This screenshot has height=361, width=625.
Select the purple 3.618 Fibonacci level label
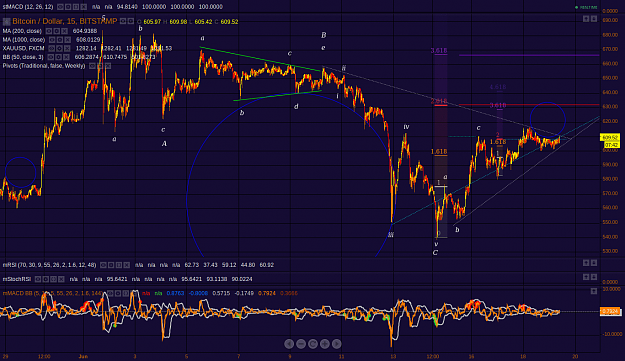pyautogui.click(x=439, y=51)
